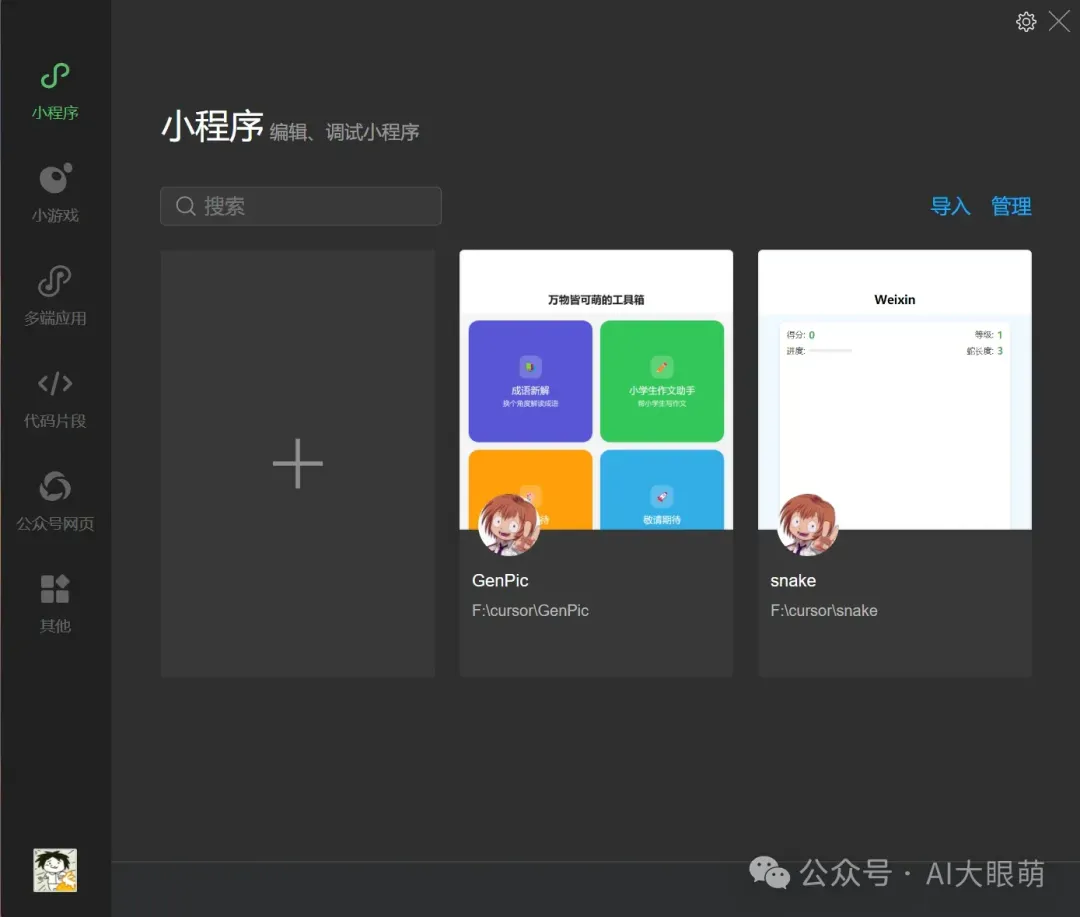1080x917 pixels.
Task: Switch to 多端应用 multi-platform apps
Action: click(x=55, y=283)
